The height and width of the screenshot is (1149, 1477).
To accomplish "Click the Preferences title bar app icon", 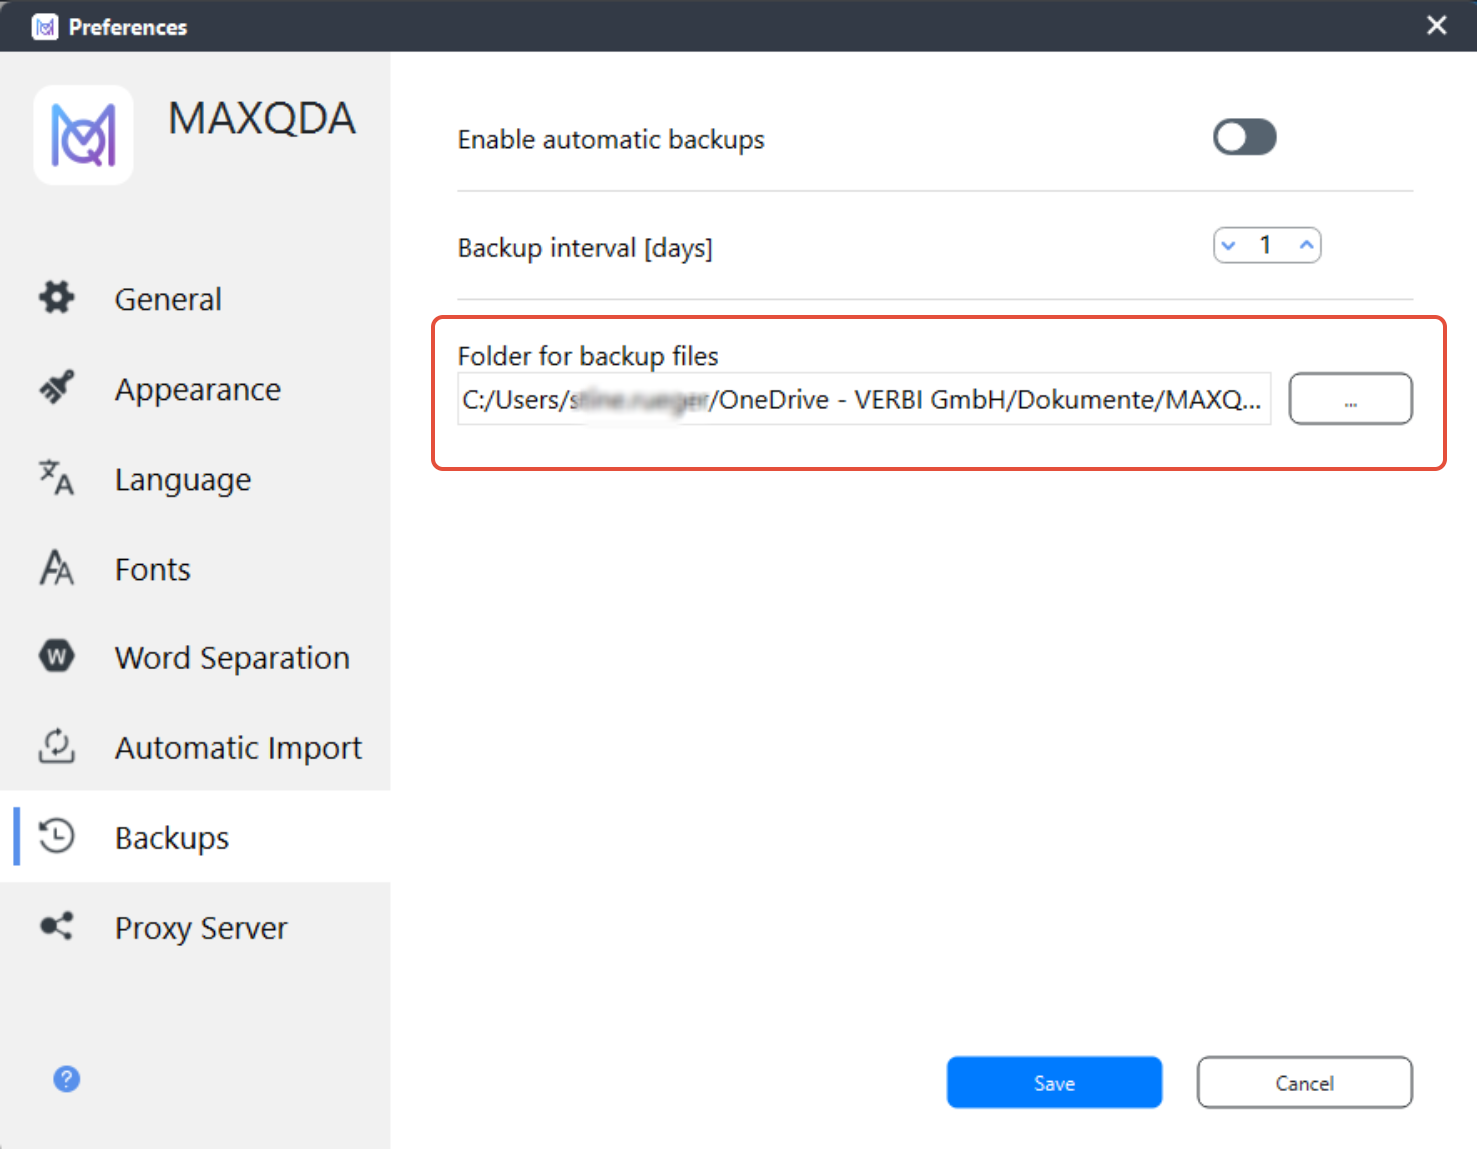I will point(45,27).
